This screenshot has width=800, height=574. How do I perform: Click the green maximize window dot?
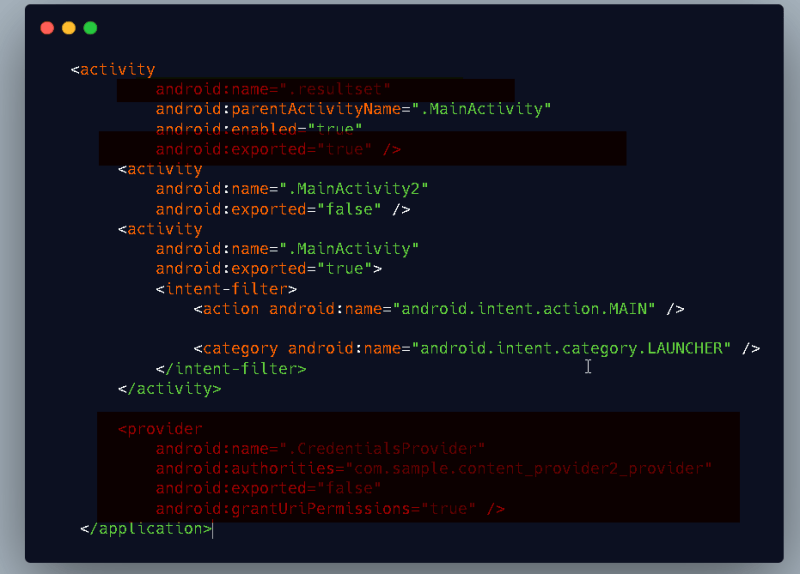[x=90, y=28]
